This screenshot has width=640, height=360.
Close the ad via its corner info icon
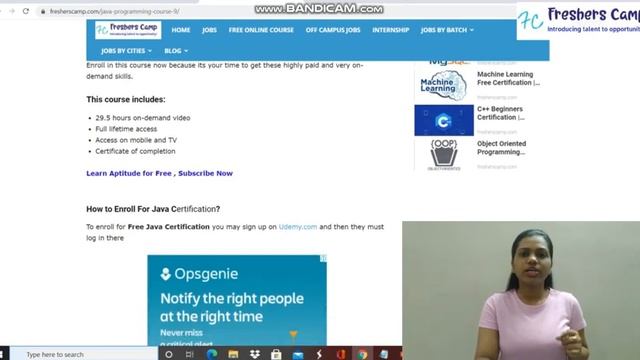(x=323, y=258)
